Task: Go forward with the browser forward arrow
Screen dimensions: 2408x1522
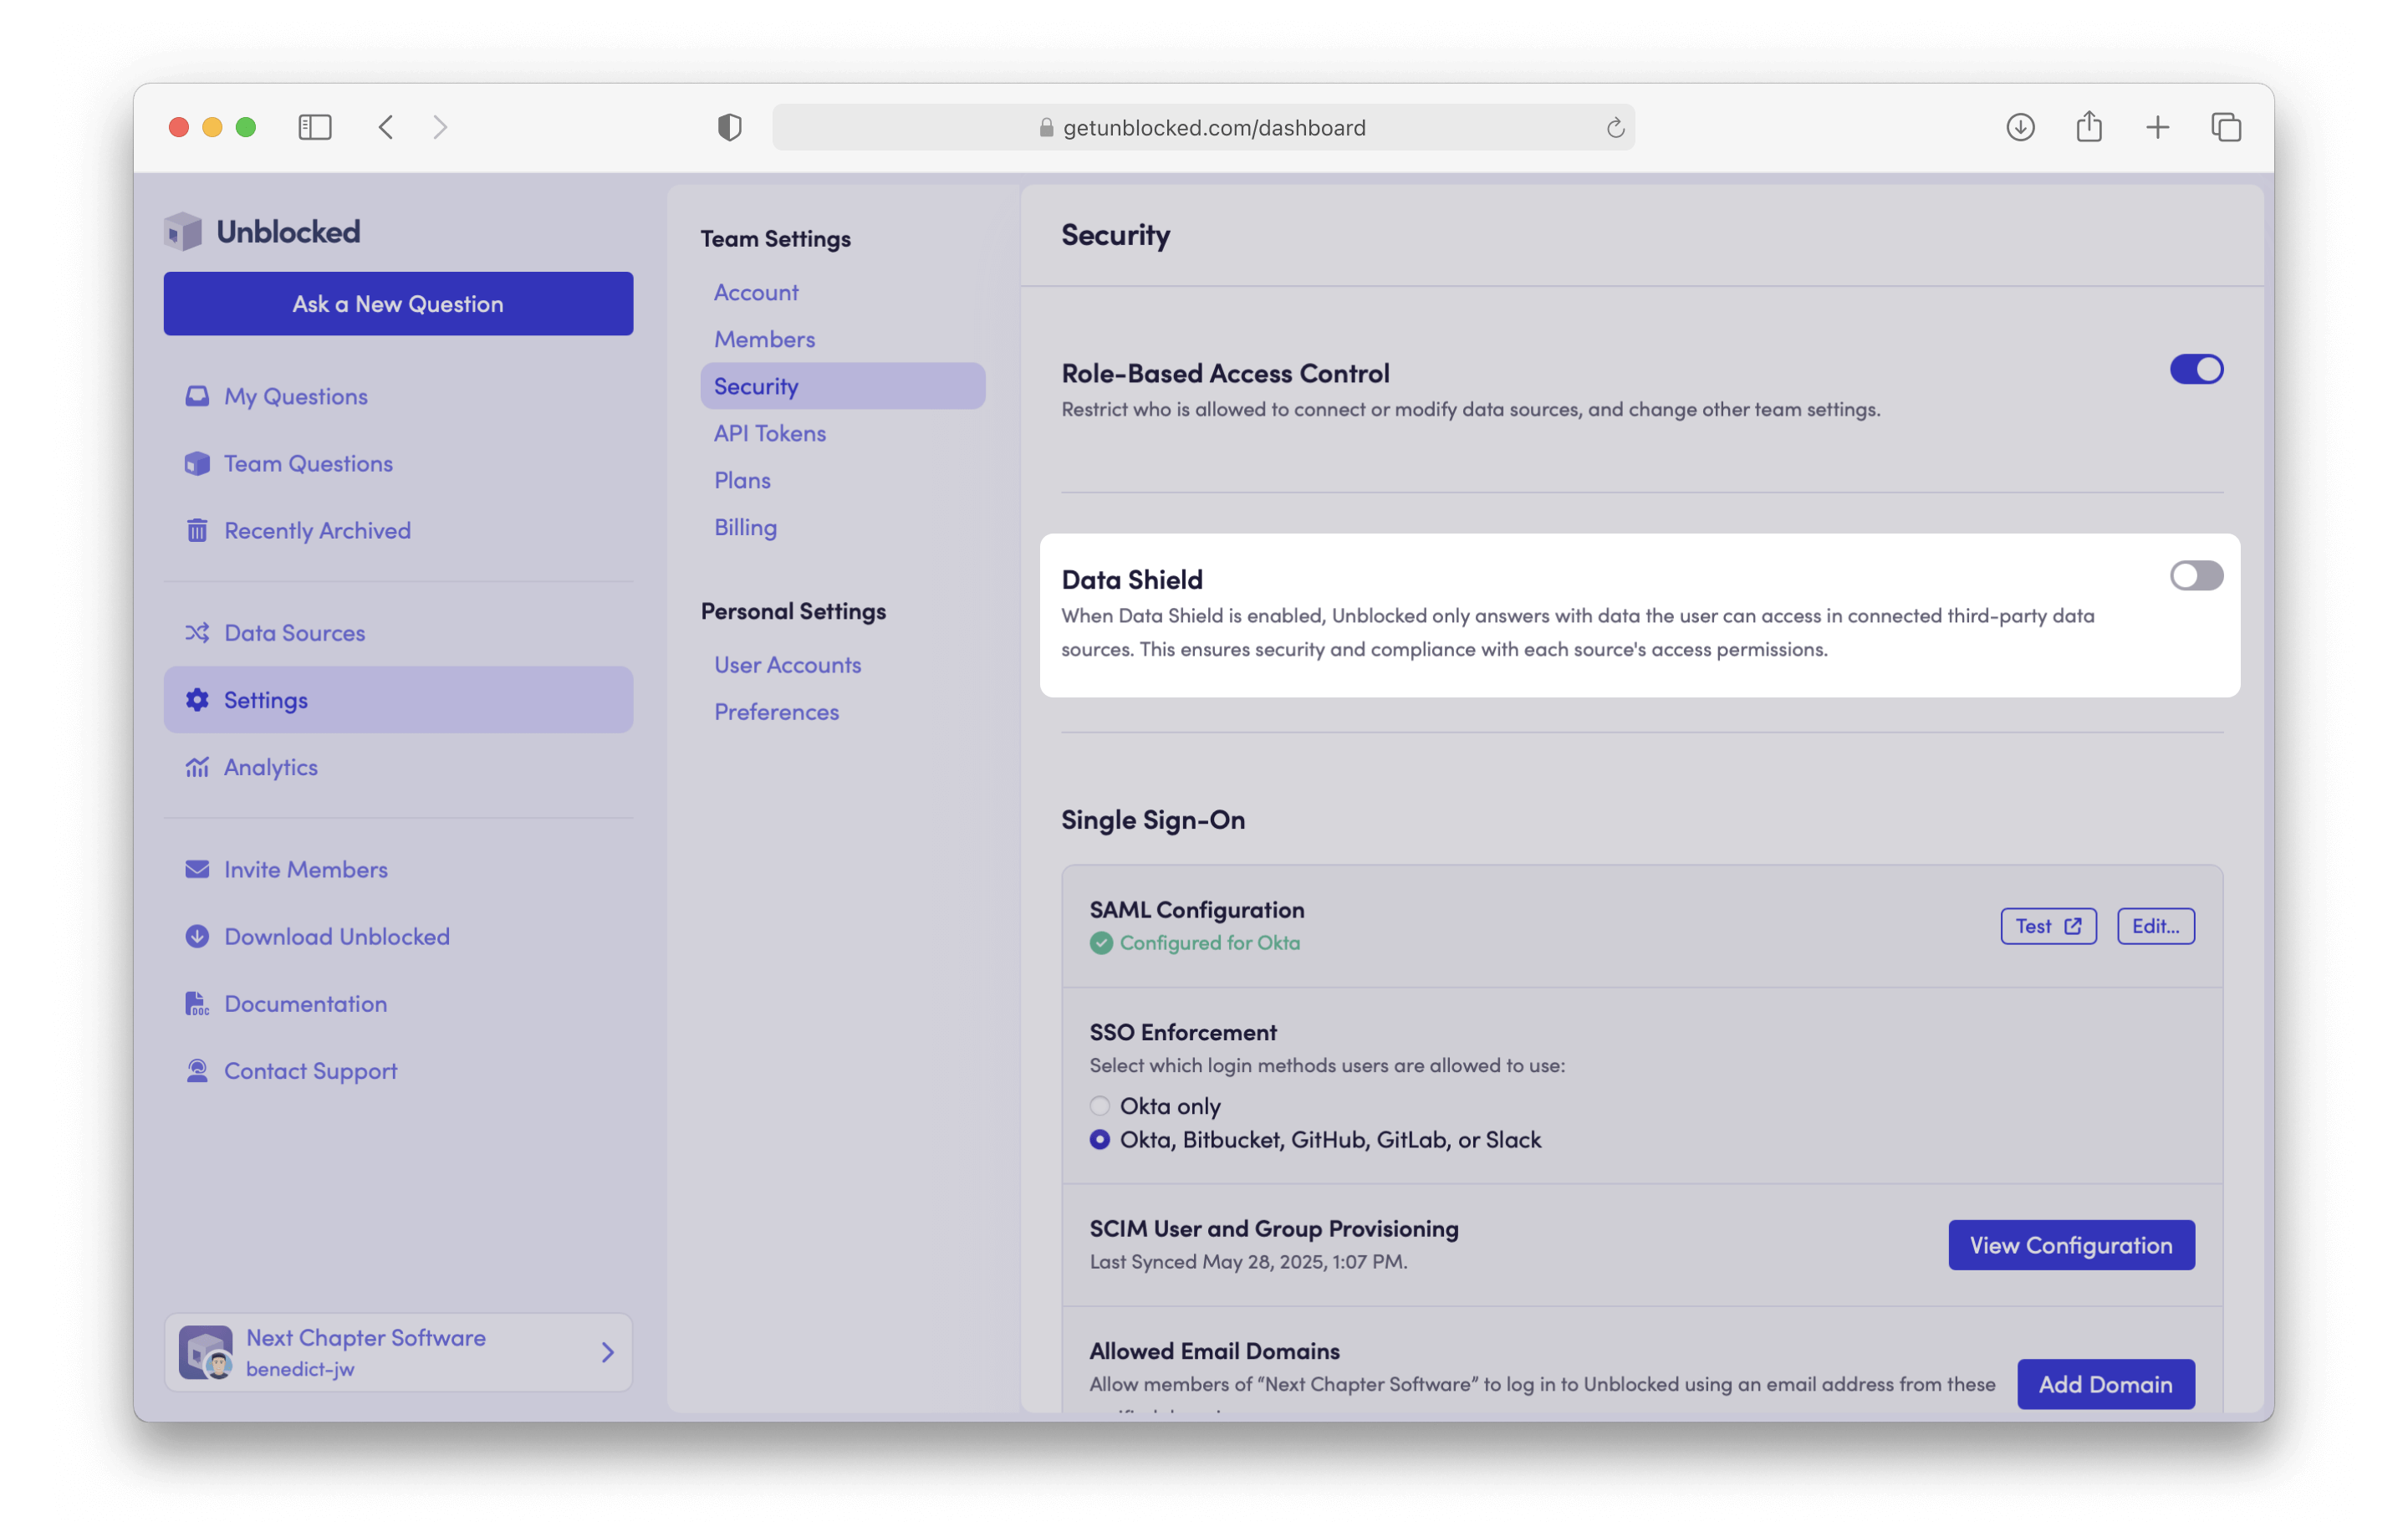Action: [x=440, y=127]
